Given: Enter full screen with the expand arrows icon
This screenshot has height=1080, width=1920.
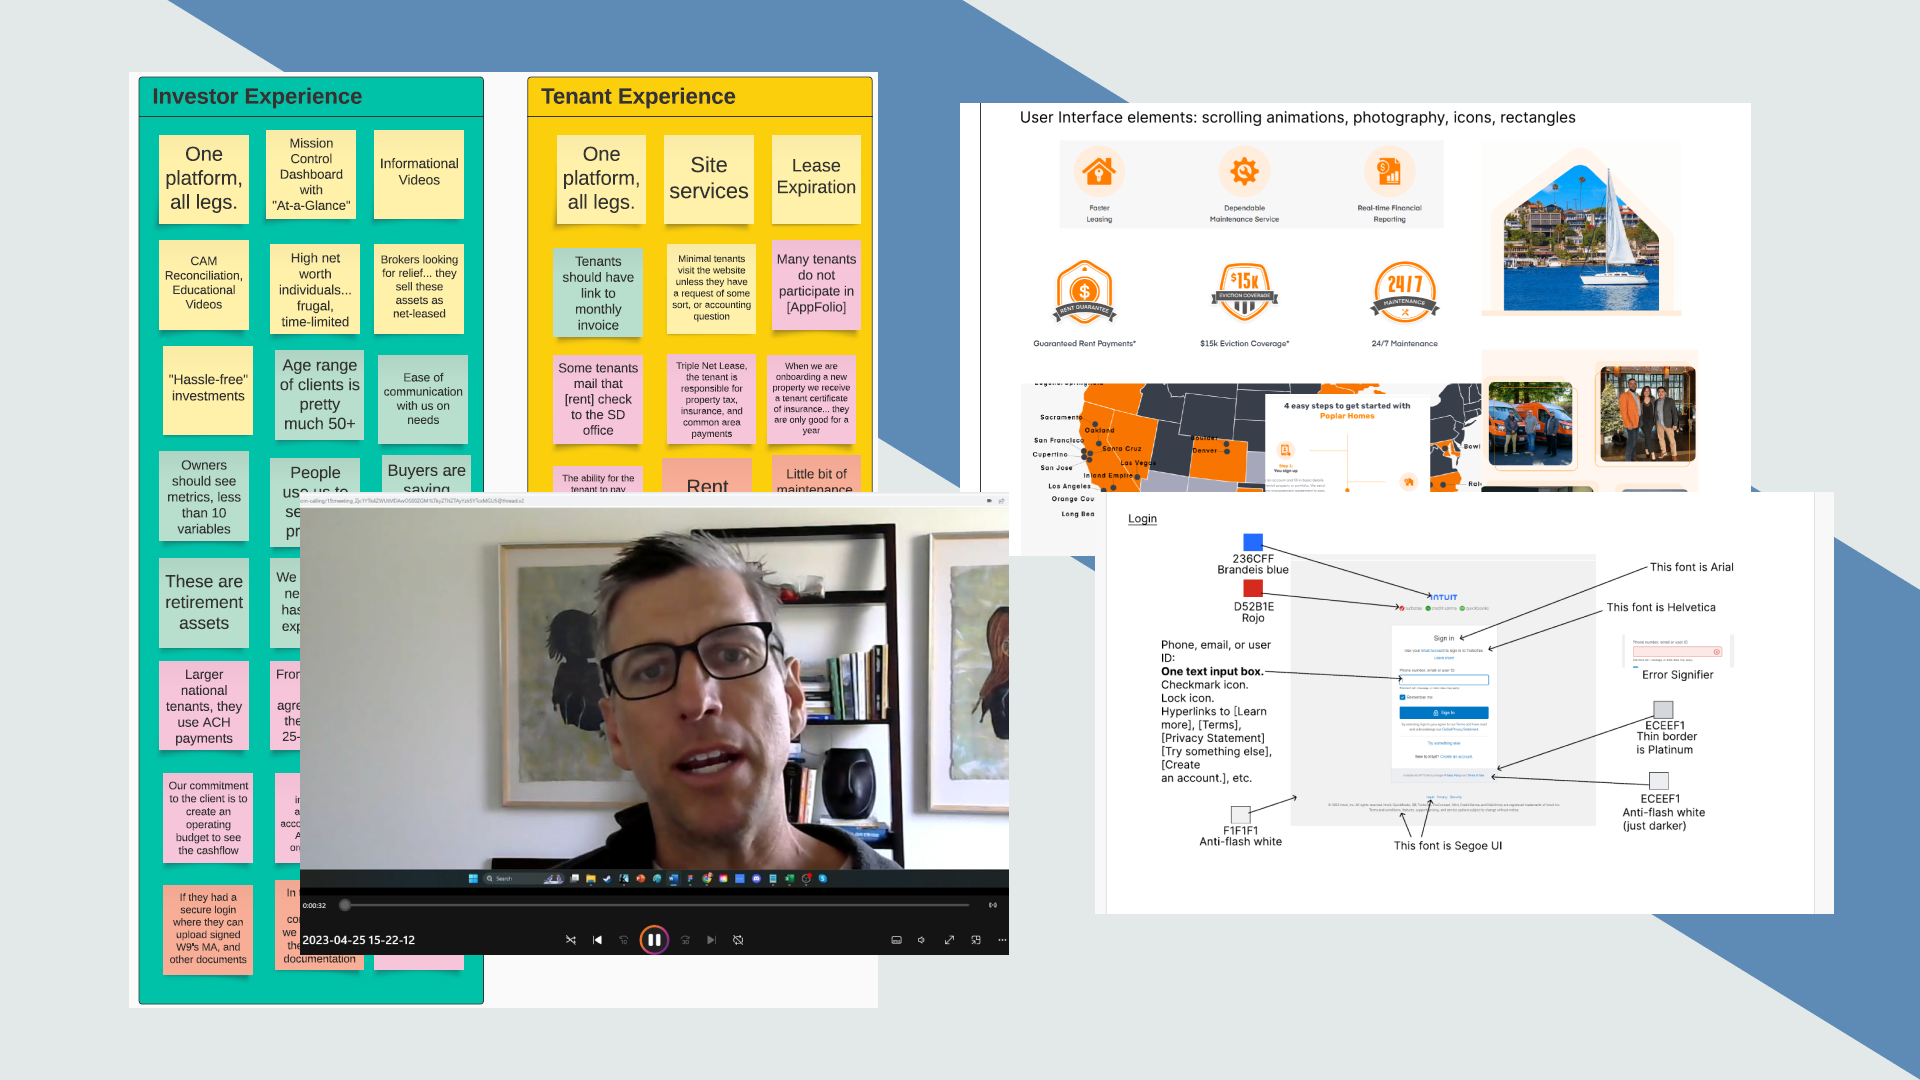Looking at the screenshot, I should point(949,940).
